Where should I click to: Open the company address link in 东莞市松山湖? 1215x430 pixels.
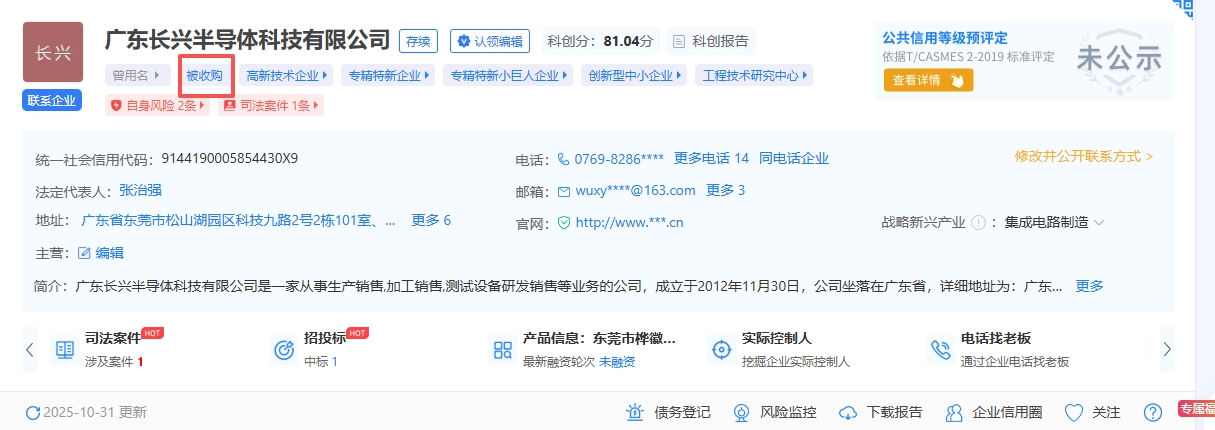click(238, 221)
